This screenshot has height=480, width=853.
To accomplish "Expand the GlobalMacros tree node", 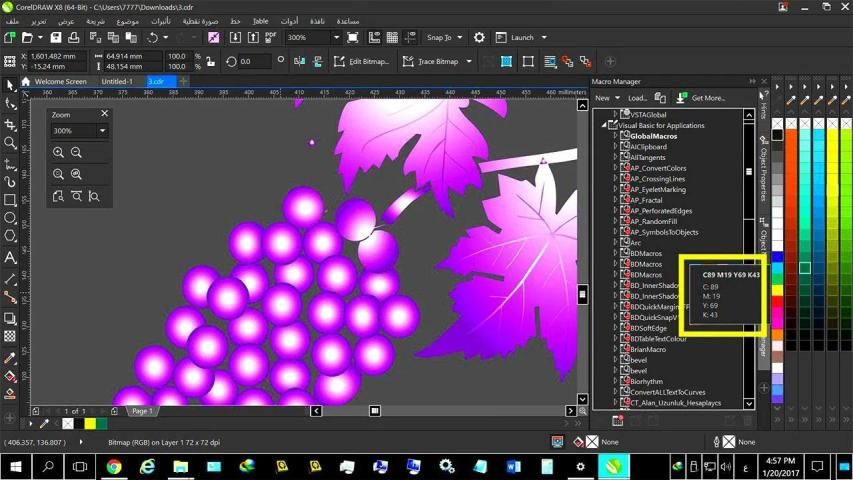I will [x=616, y=136].
